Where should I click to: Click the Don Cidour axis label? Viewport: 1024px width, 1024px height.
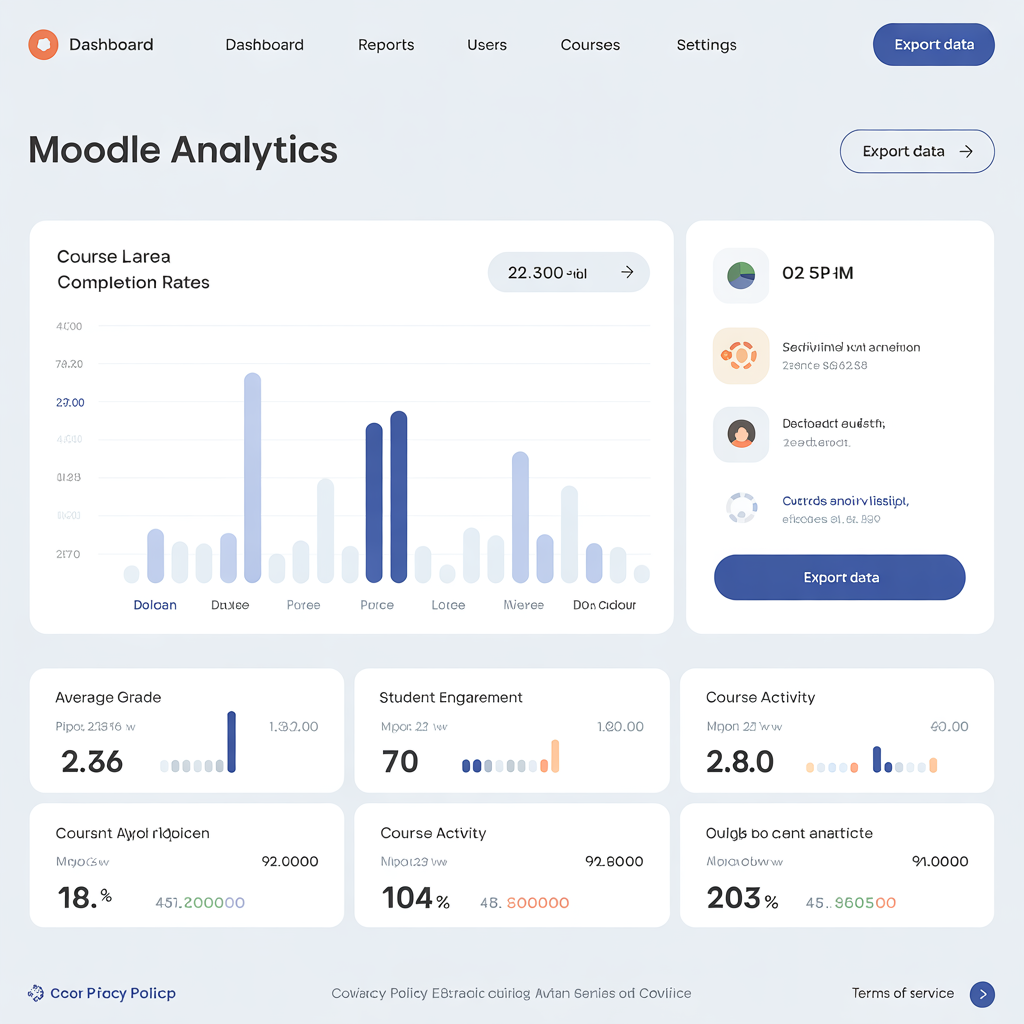[604, 605]
